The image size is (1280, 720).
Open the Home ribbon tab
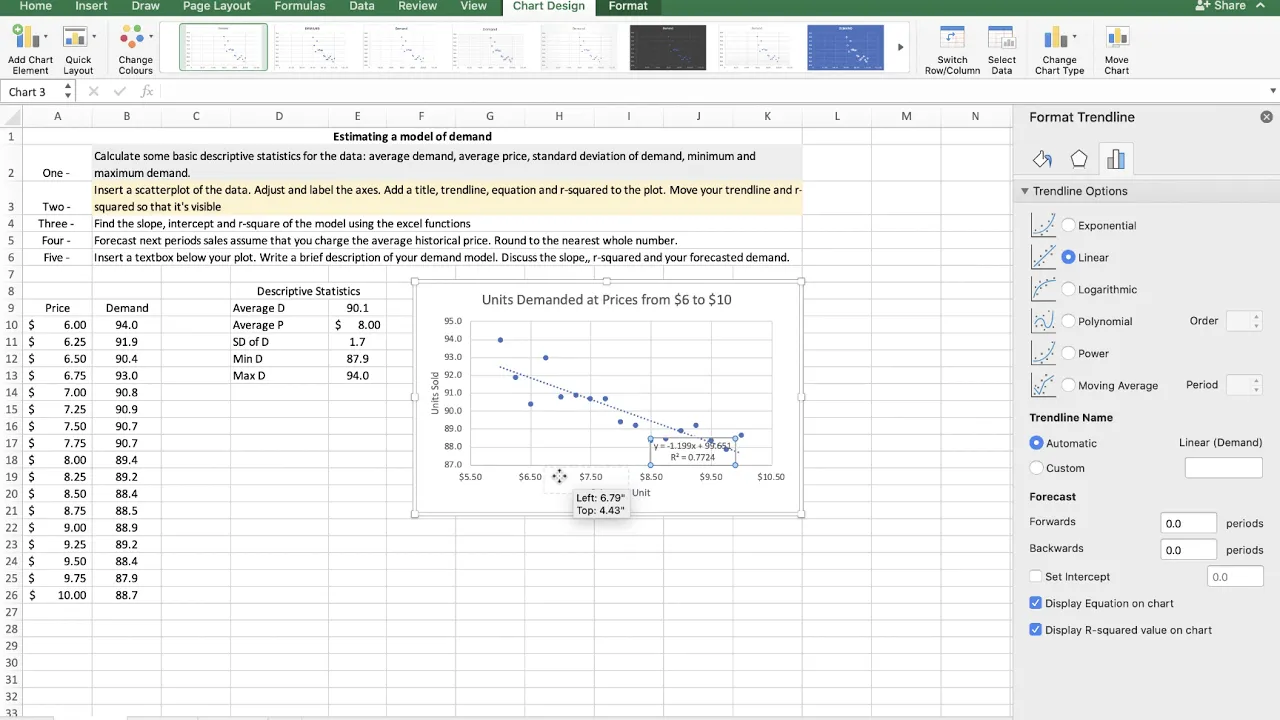[x=36, y=6]
